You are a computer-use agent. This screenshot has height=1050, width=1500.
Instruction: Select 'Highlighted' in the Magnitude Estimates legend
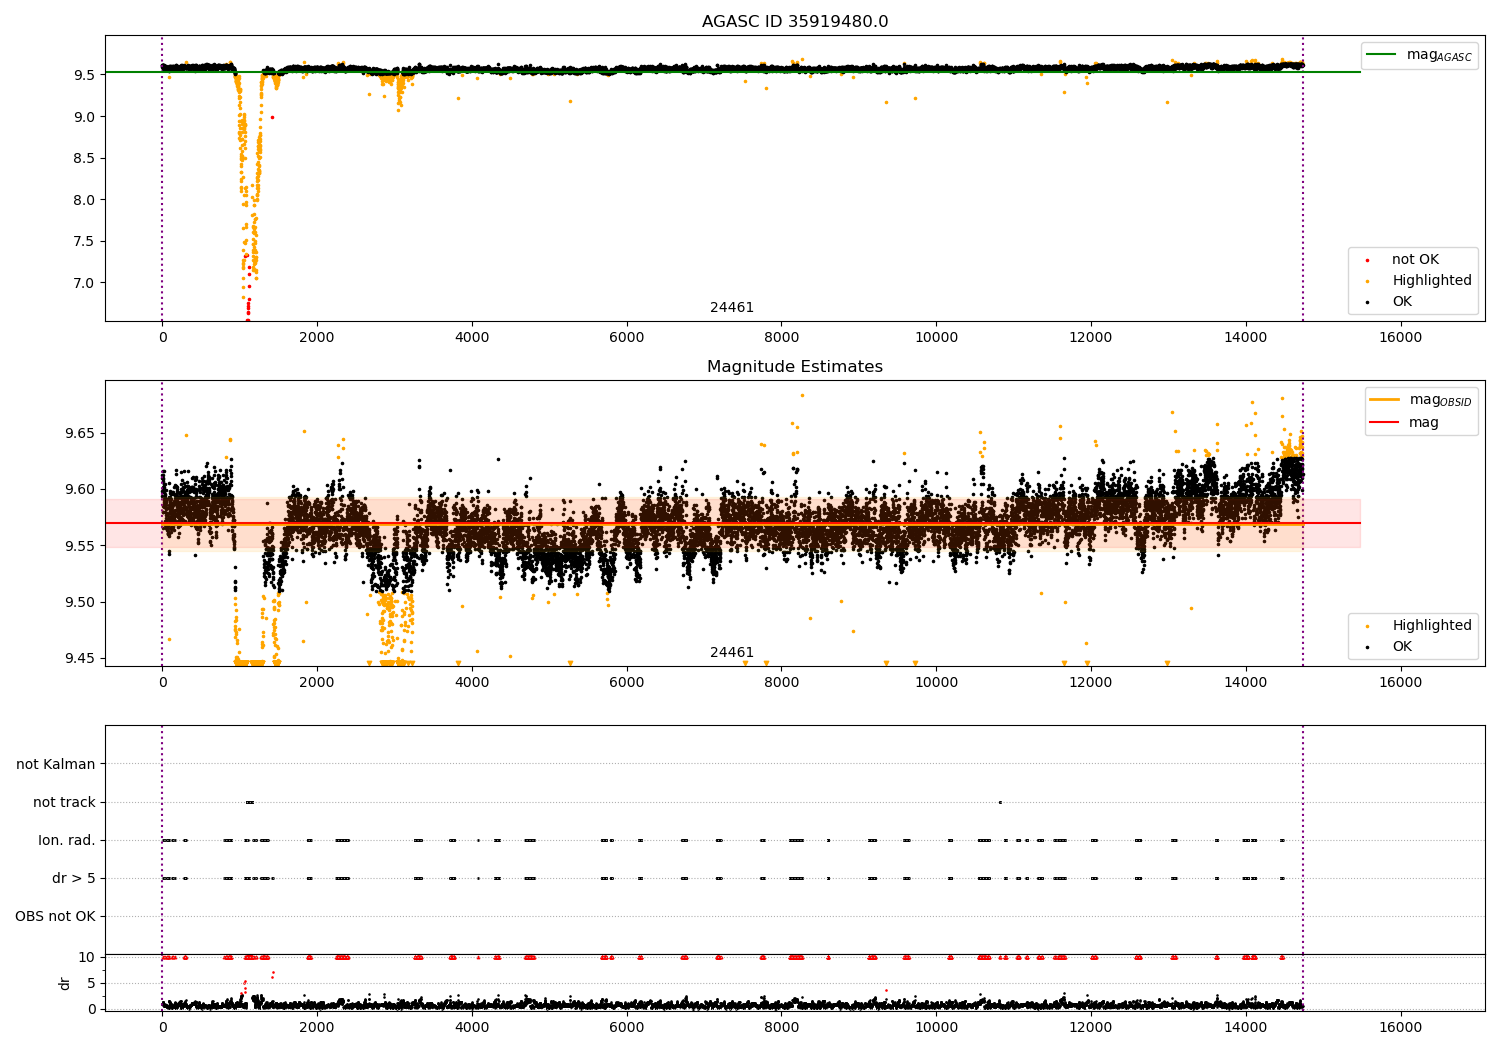[1432, 626]
